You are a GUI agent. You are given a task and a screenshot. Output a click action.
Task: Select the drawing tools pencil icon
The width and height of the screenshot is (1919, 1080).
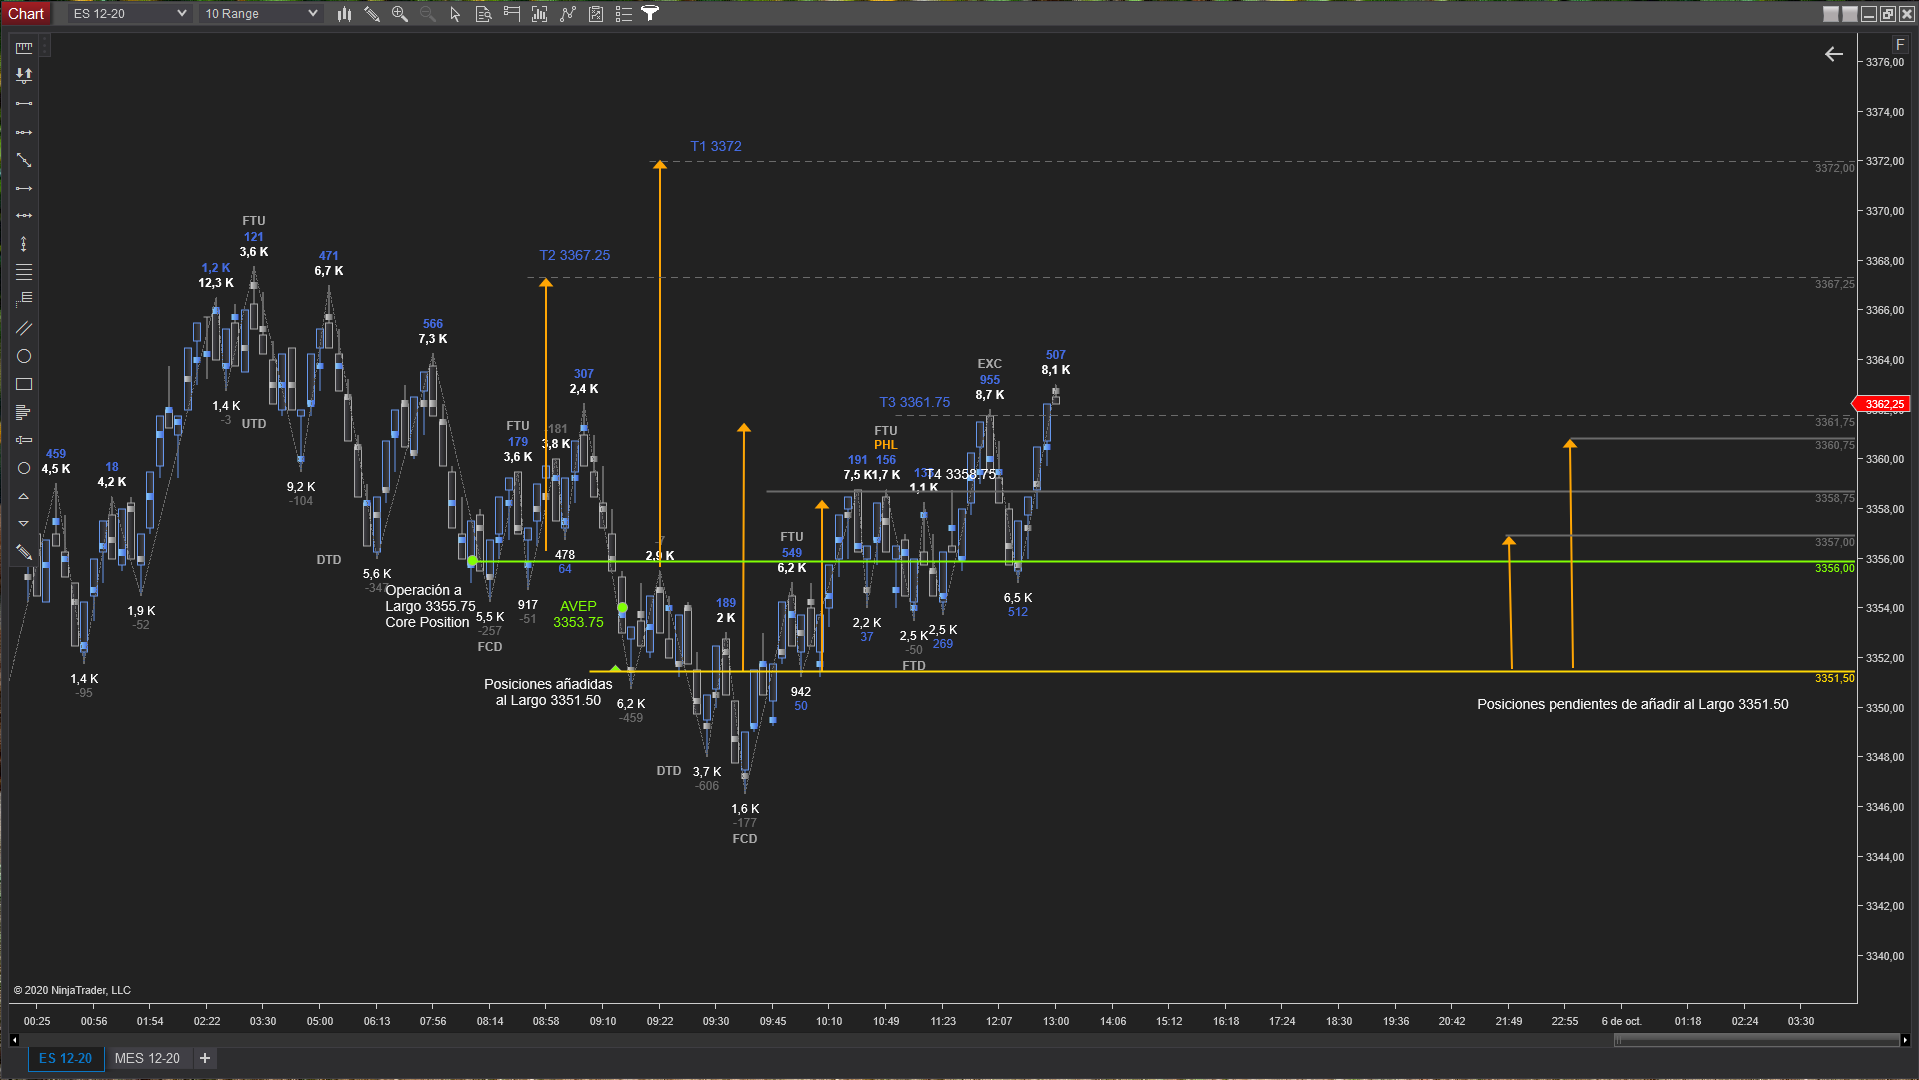coord(372,14)
